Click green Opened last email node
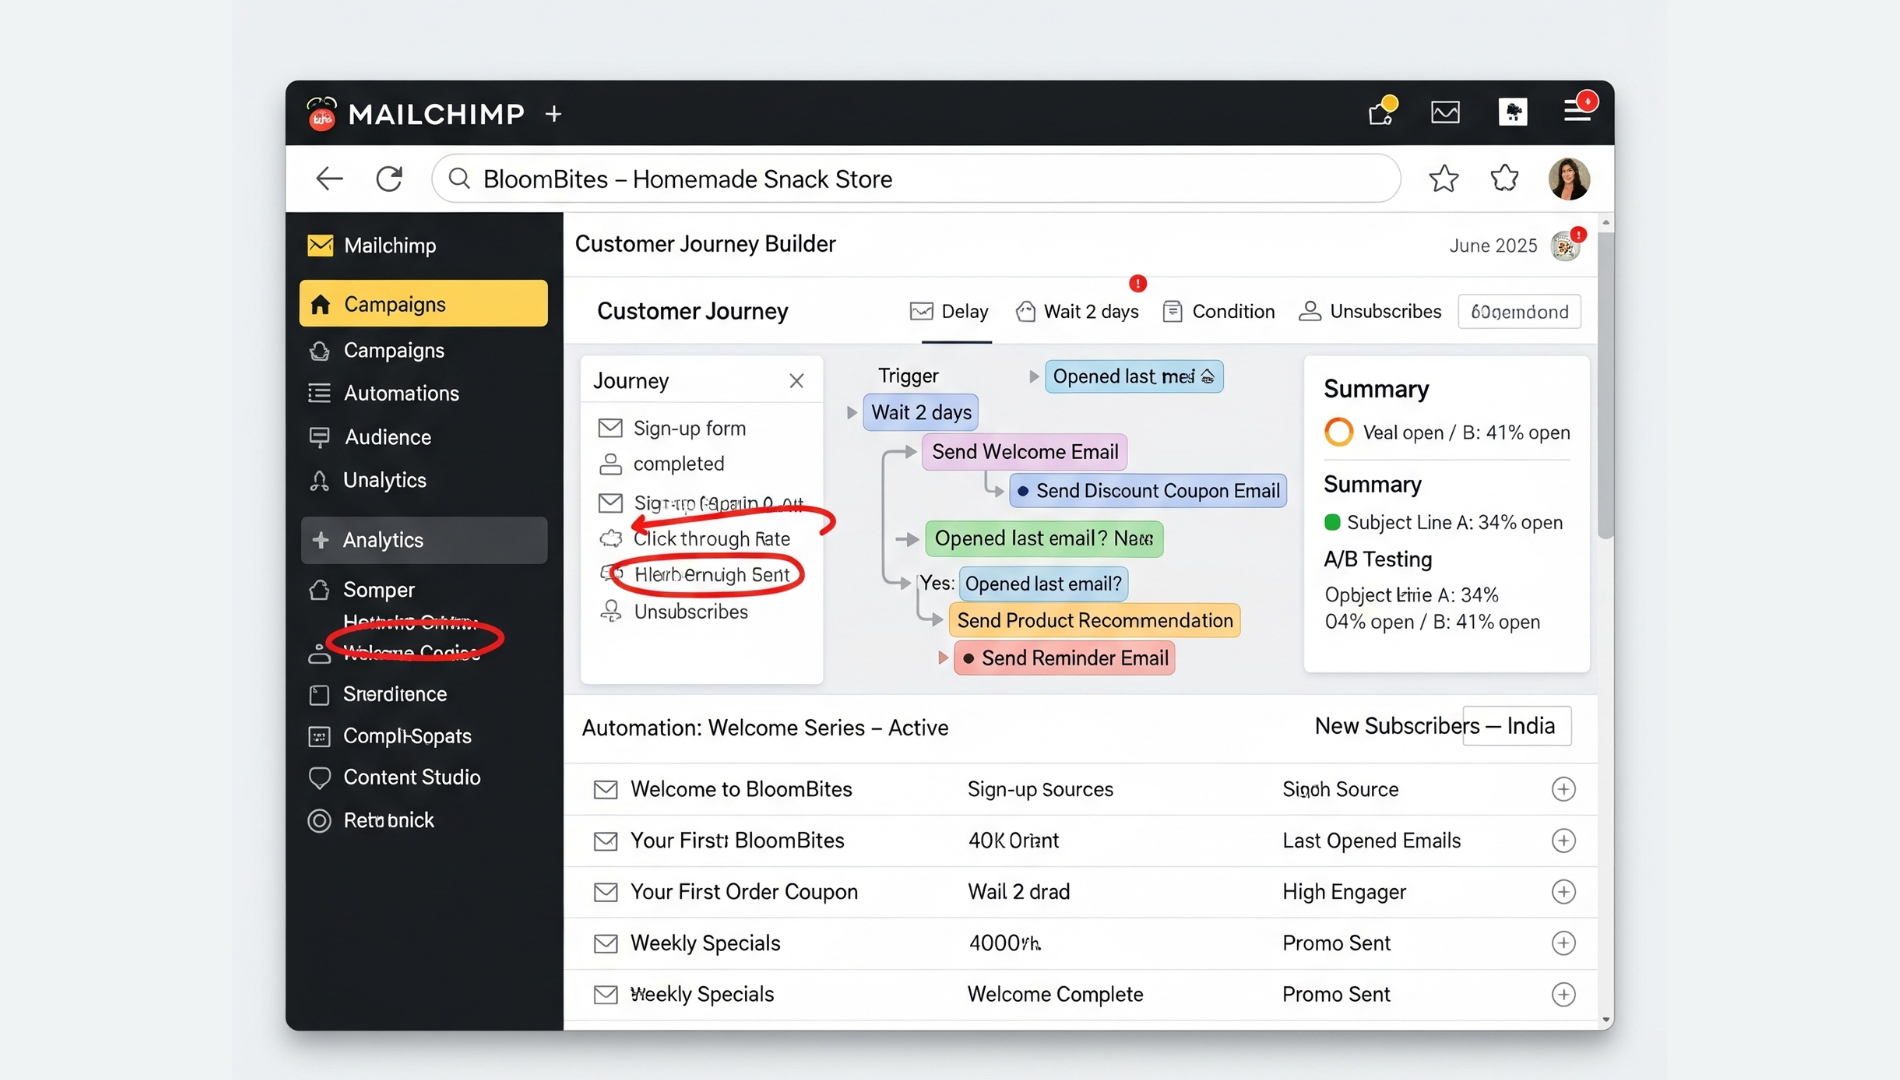The height and width of the screenshot is (1080, 1900). point(1043,539)
